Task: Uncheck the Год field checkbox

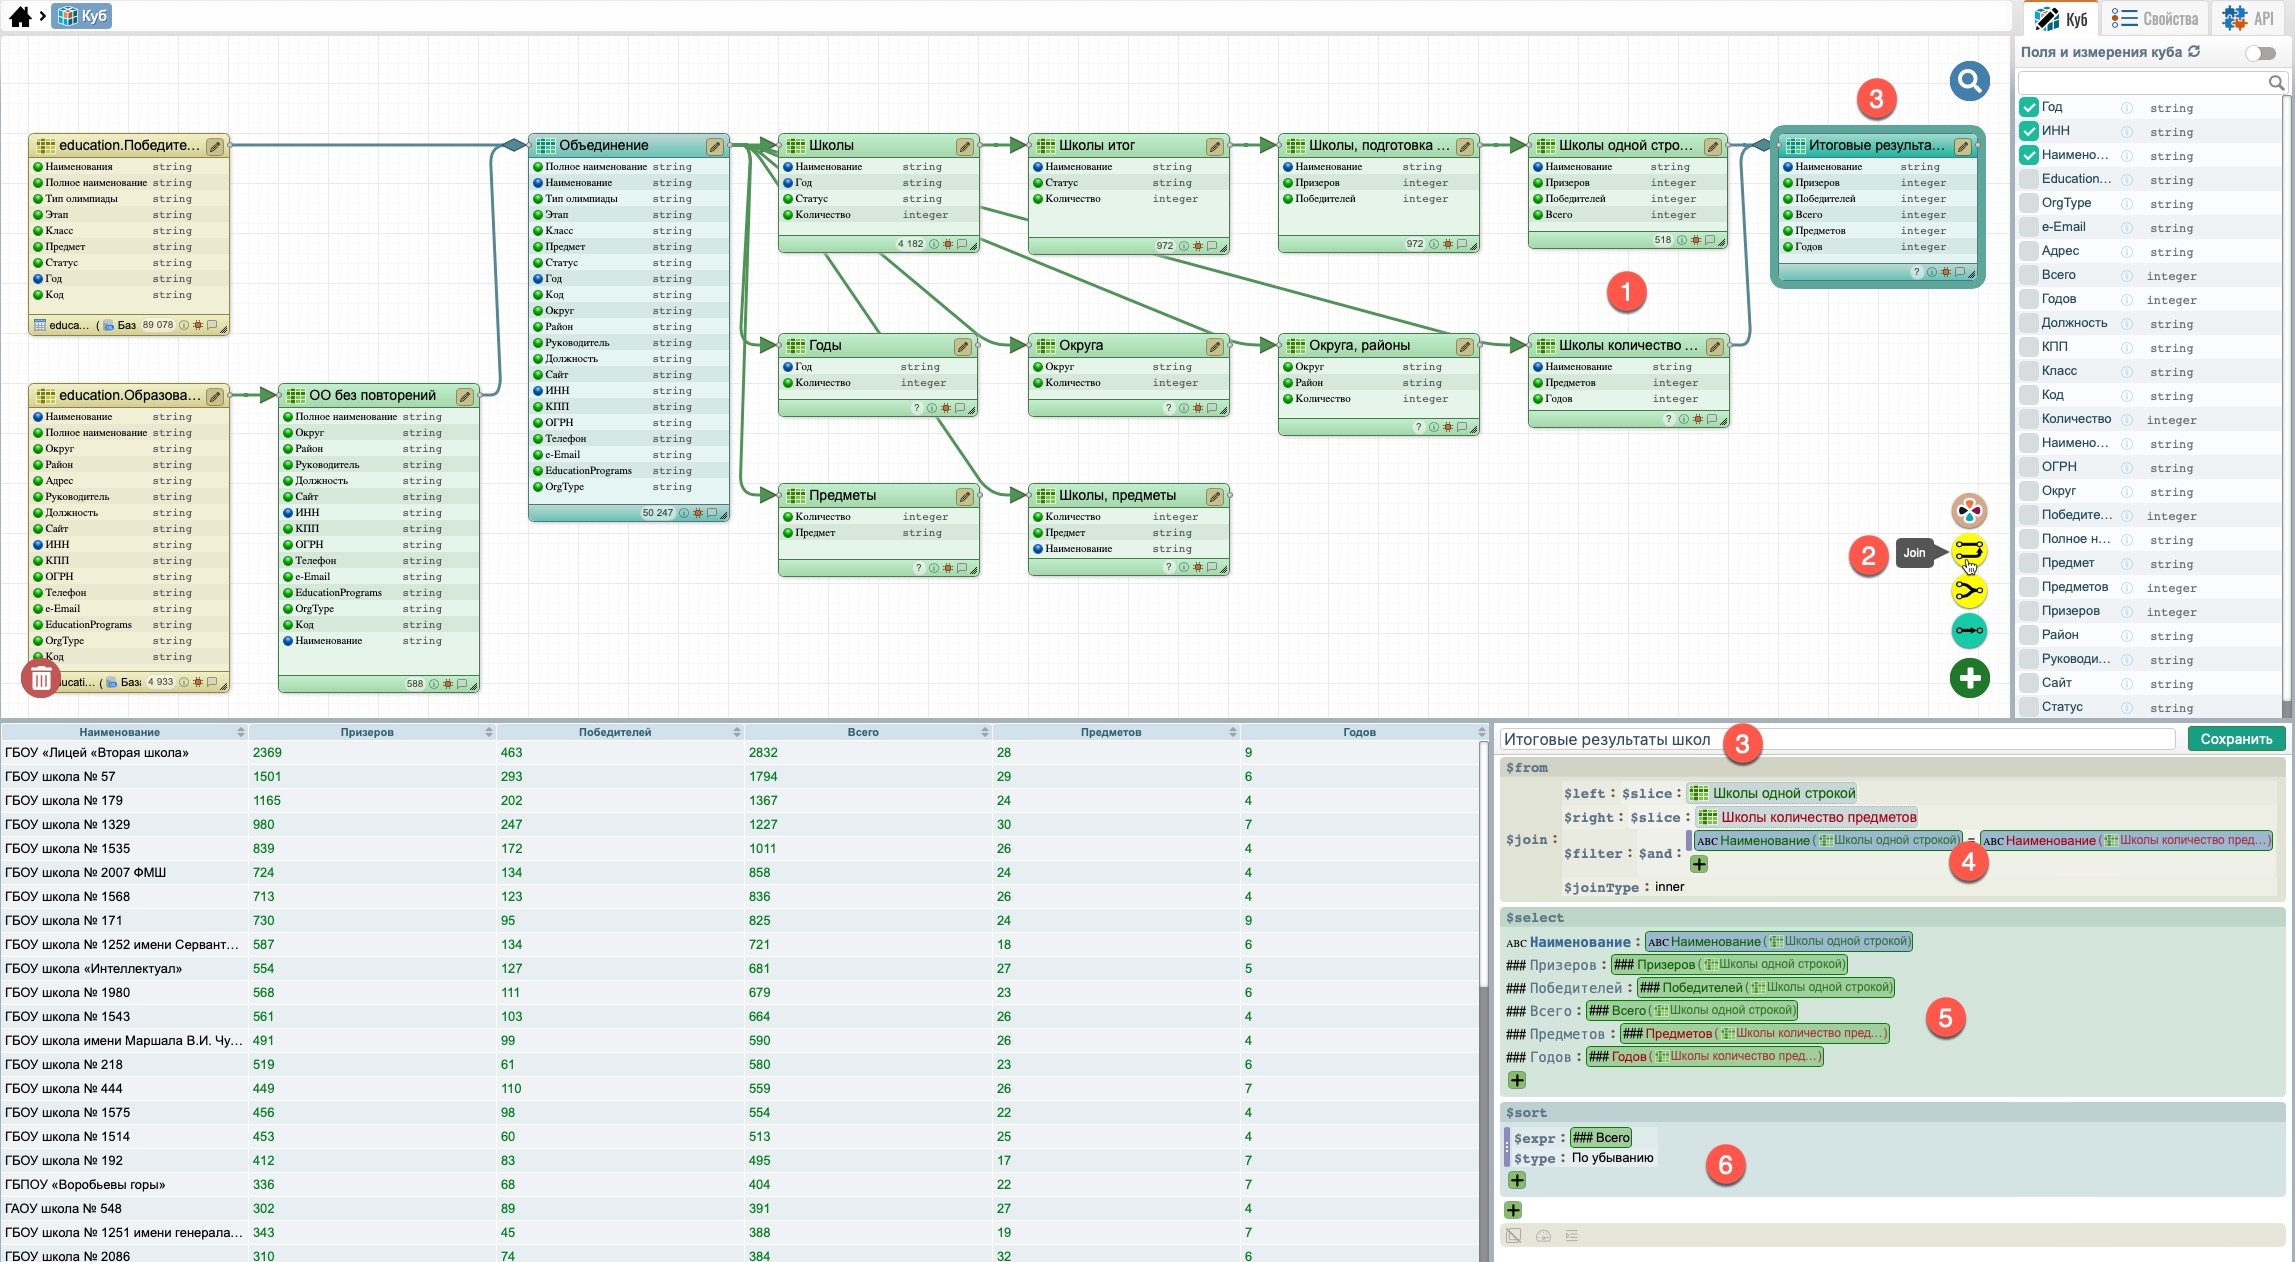Action: [x=2028, y=107]
